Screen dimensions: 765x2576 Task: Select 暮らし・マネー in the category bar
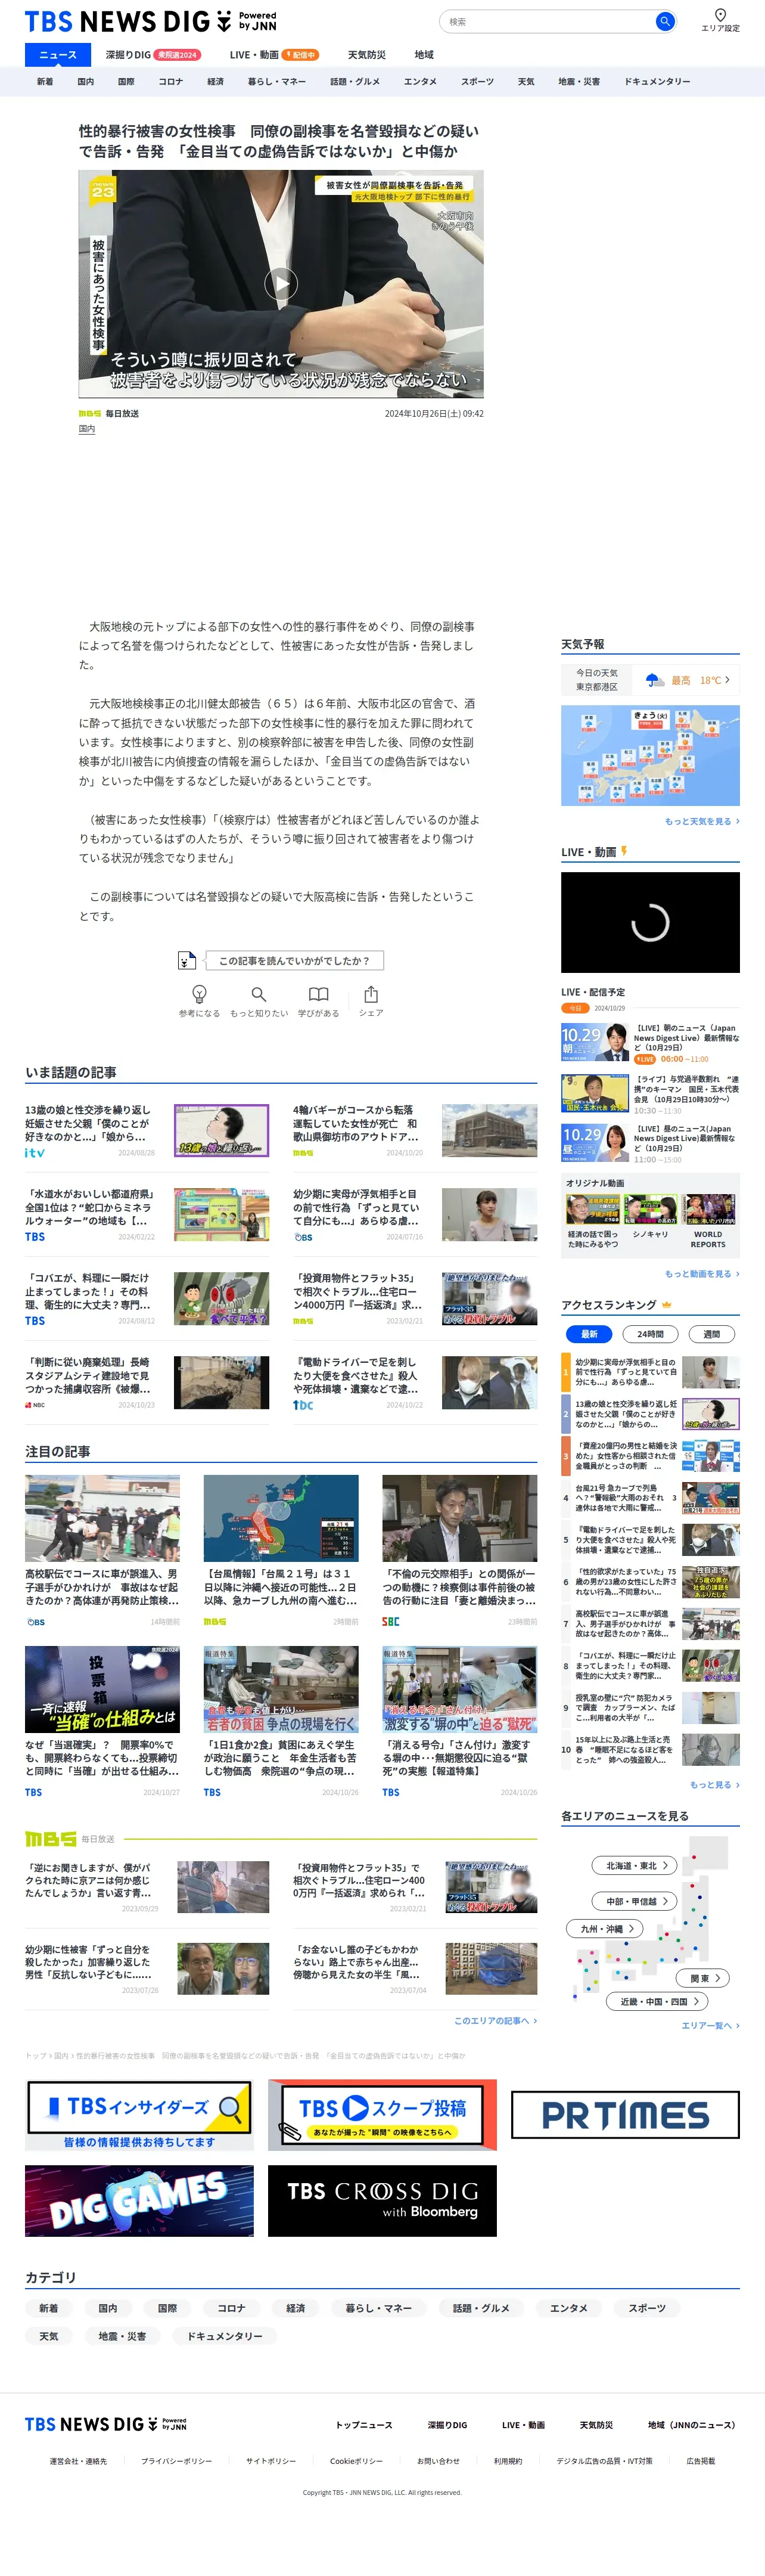coord(277,82)
